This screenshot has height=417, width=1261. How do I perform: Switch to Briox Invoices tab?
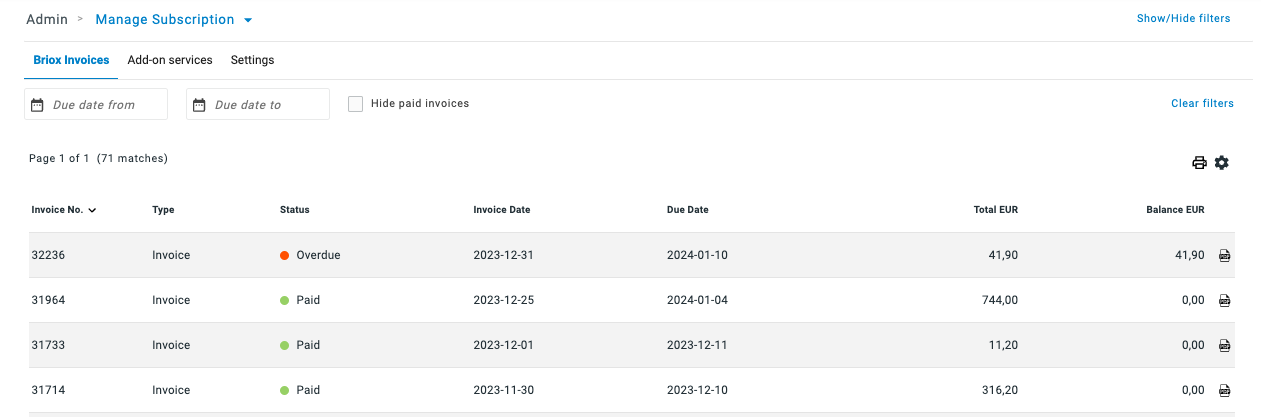[71, 60]
